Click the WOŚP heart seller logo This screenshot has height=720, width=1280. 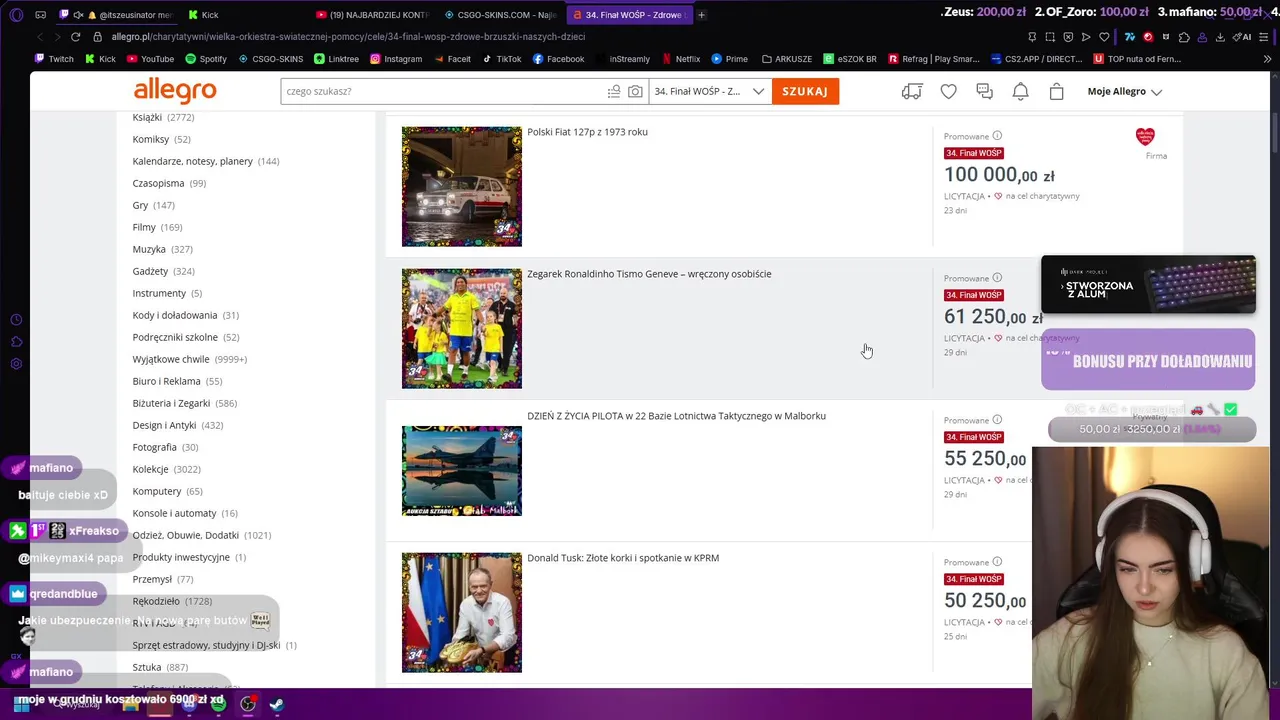coord(1145,137)
